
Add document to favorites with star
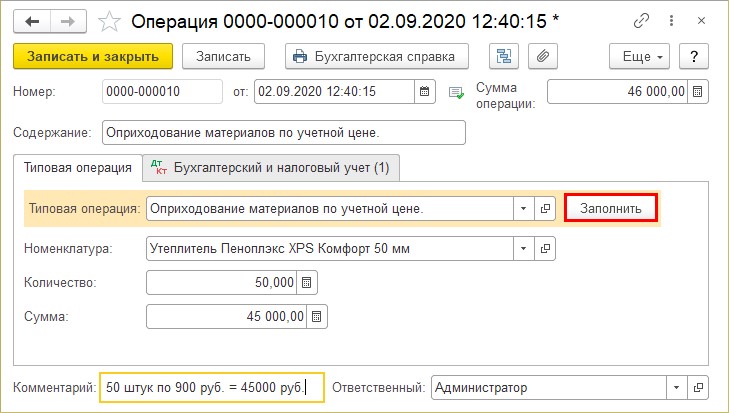(109, 22)
